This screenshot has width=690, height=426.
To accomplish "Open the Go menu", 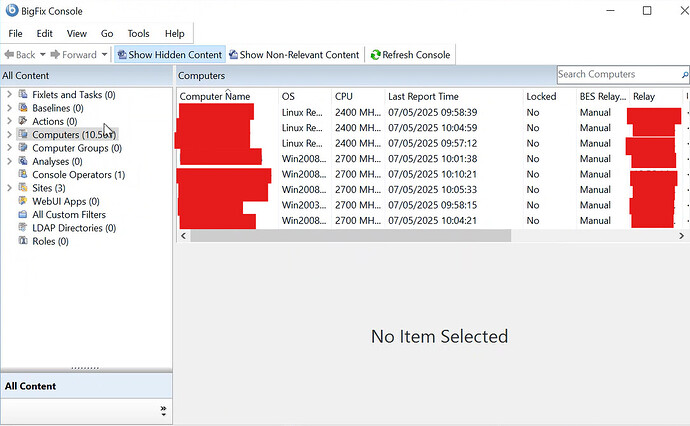I will click(x=107, y=33).
